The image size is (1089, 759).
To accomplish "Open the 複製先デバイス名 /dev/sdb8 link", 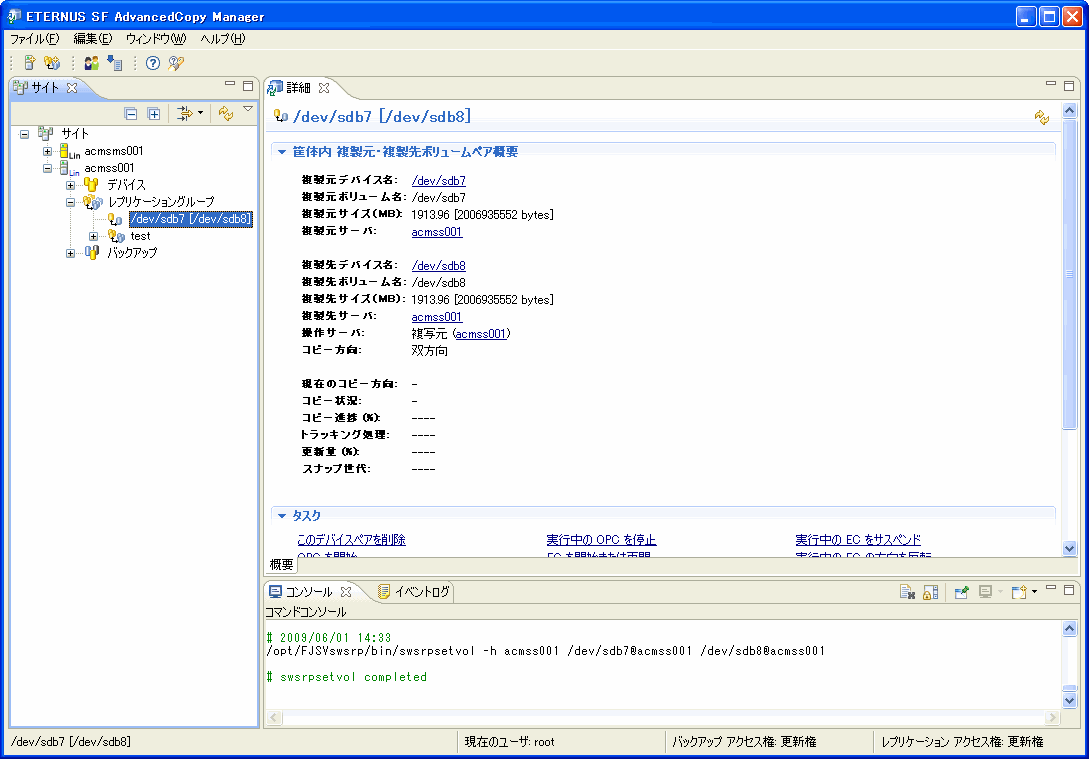I will pos(438,265).
